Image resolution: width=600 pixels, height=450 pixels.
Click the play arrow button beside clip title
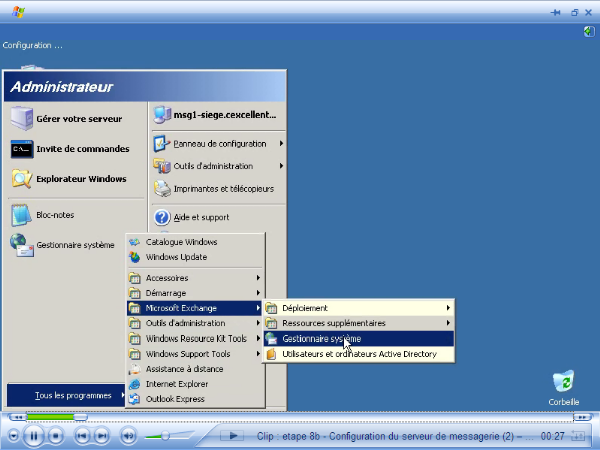click(232, 436)
